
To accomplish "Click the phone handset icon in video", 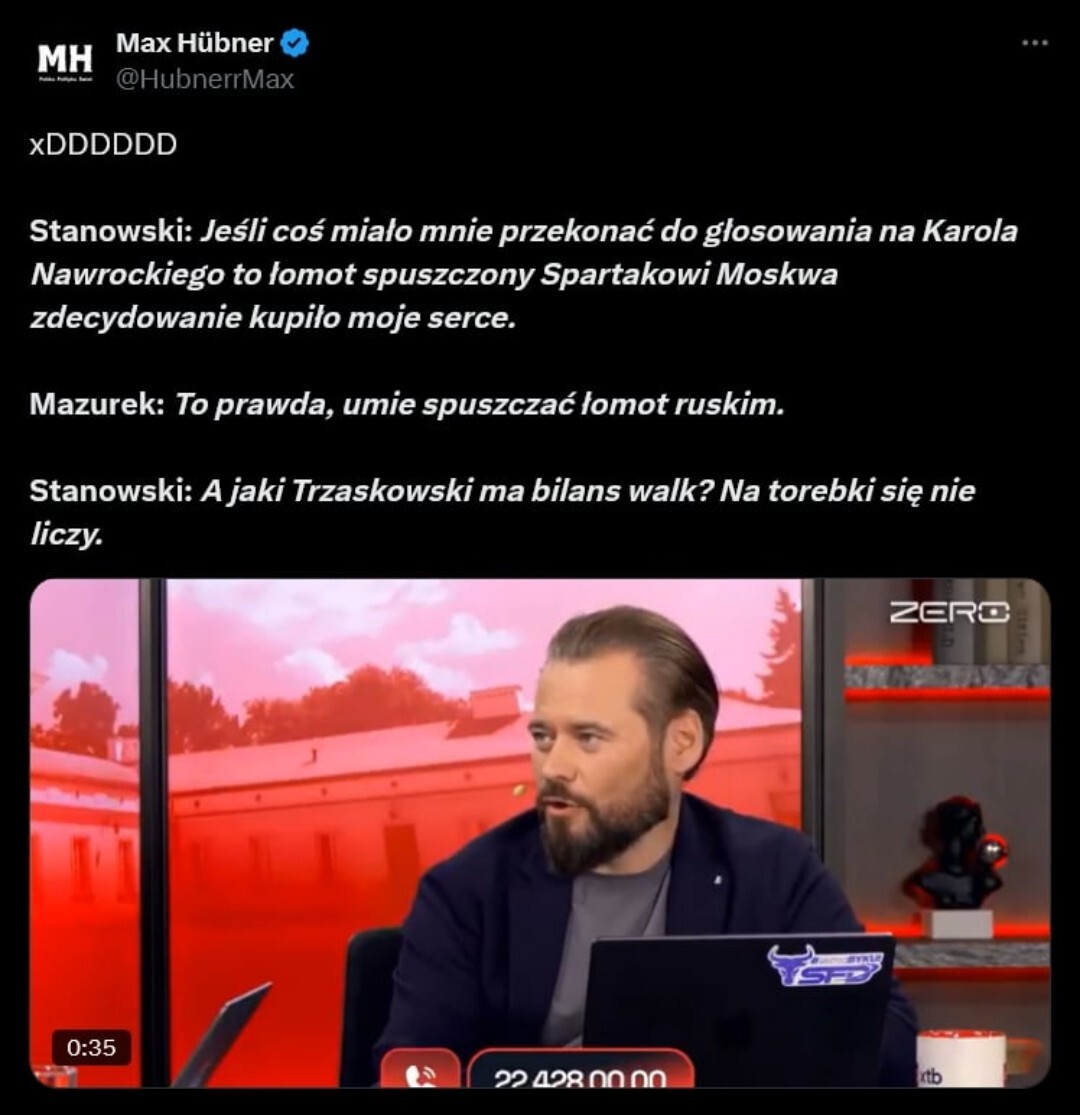I will coord(421,1072).
